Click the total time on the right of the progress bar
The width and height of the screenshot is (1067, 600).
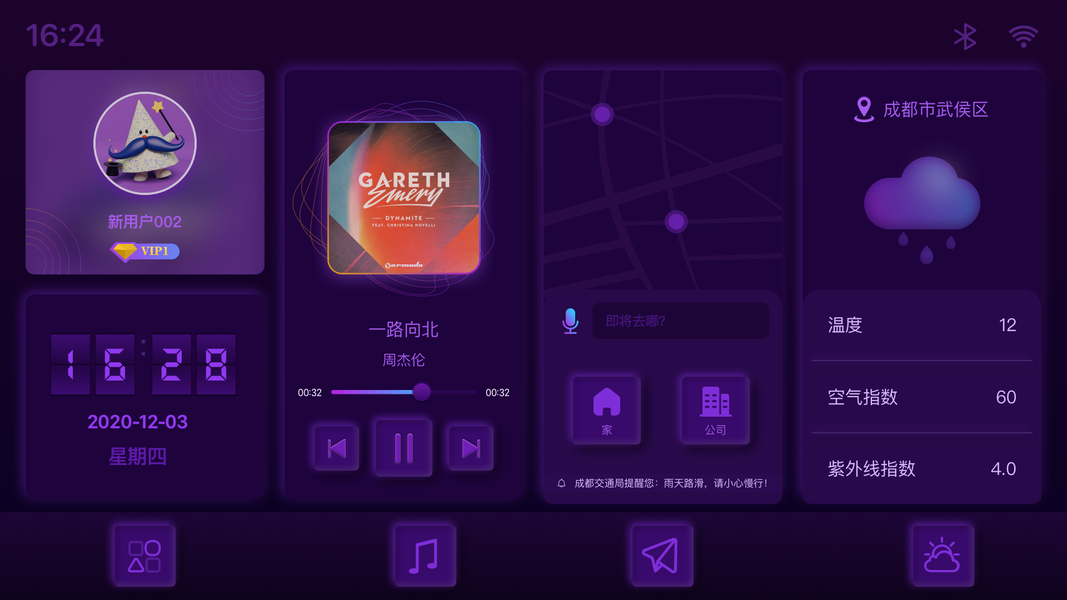[x=497, y=393]
